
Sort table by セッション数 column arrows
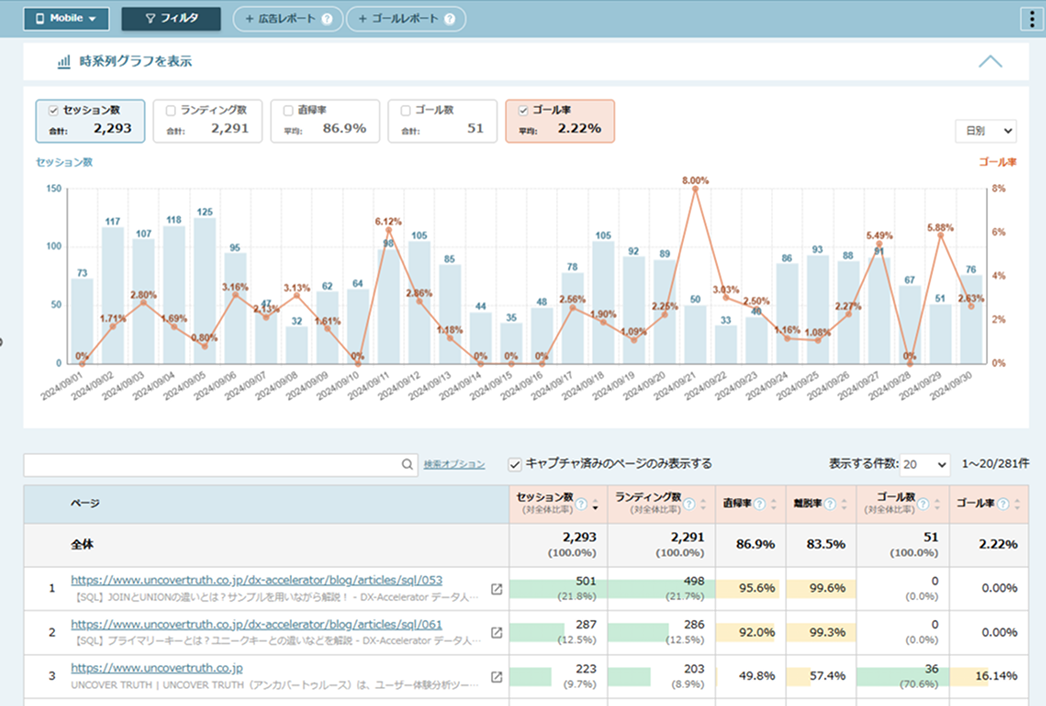[595, 504]
